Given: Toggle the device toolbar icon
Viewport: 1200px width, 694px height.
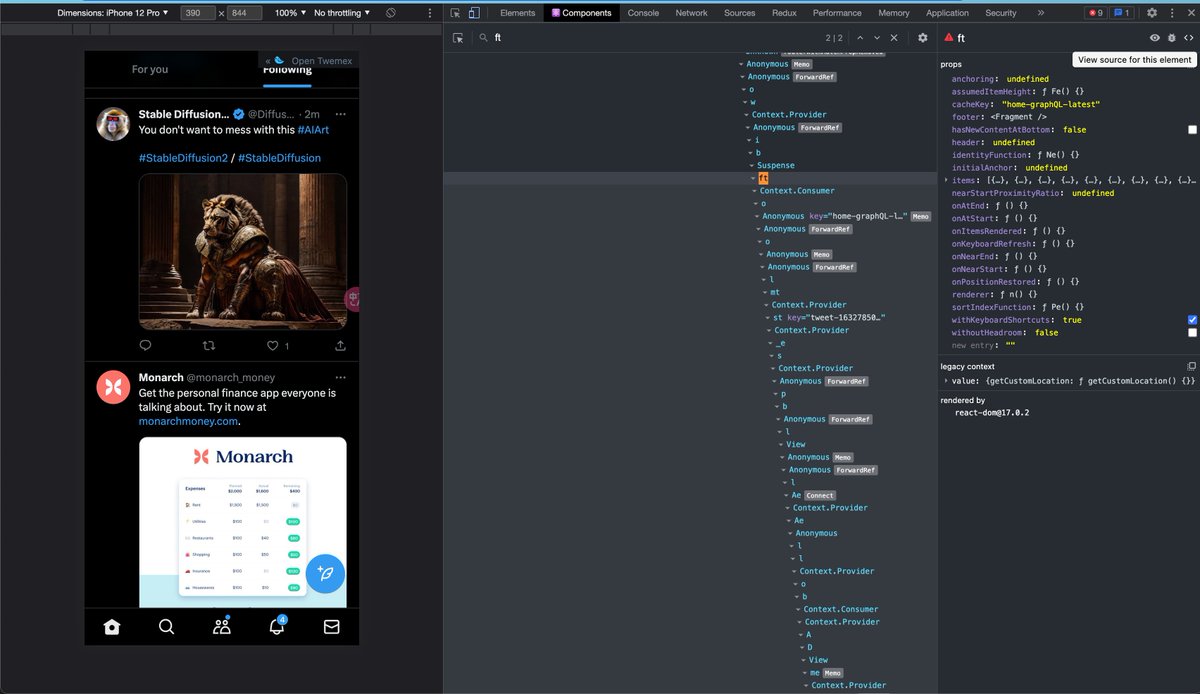Looking at the screenshot, I should [x=474, y=13].
